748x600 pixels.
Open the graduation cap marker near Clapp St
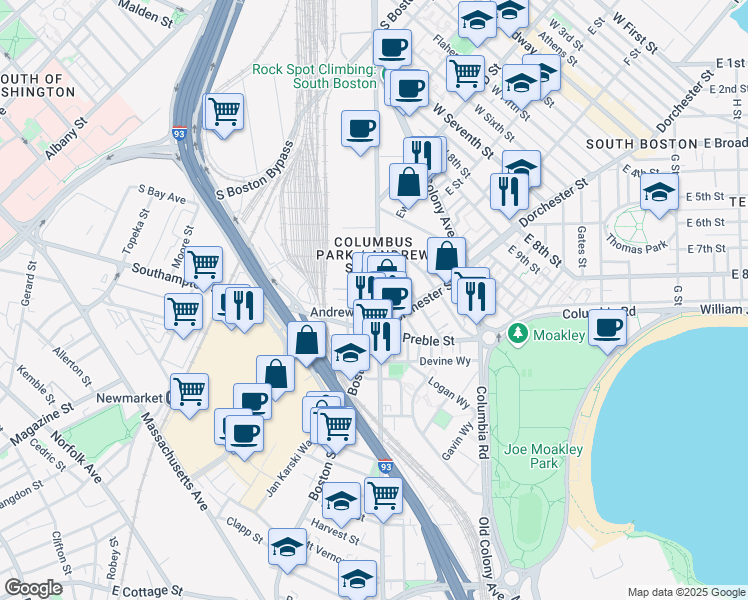click(287, 548)
